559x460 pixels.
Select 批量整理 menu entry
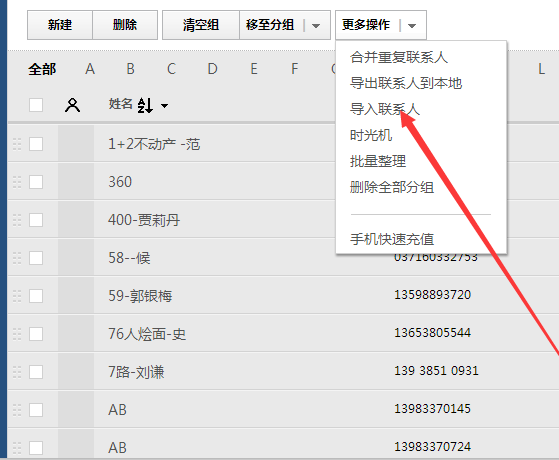pos(378,161)
